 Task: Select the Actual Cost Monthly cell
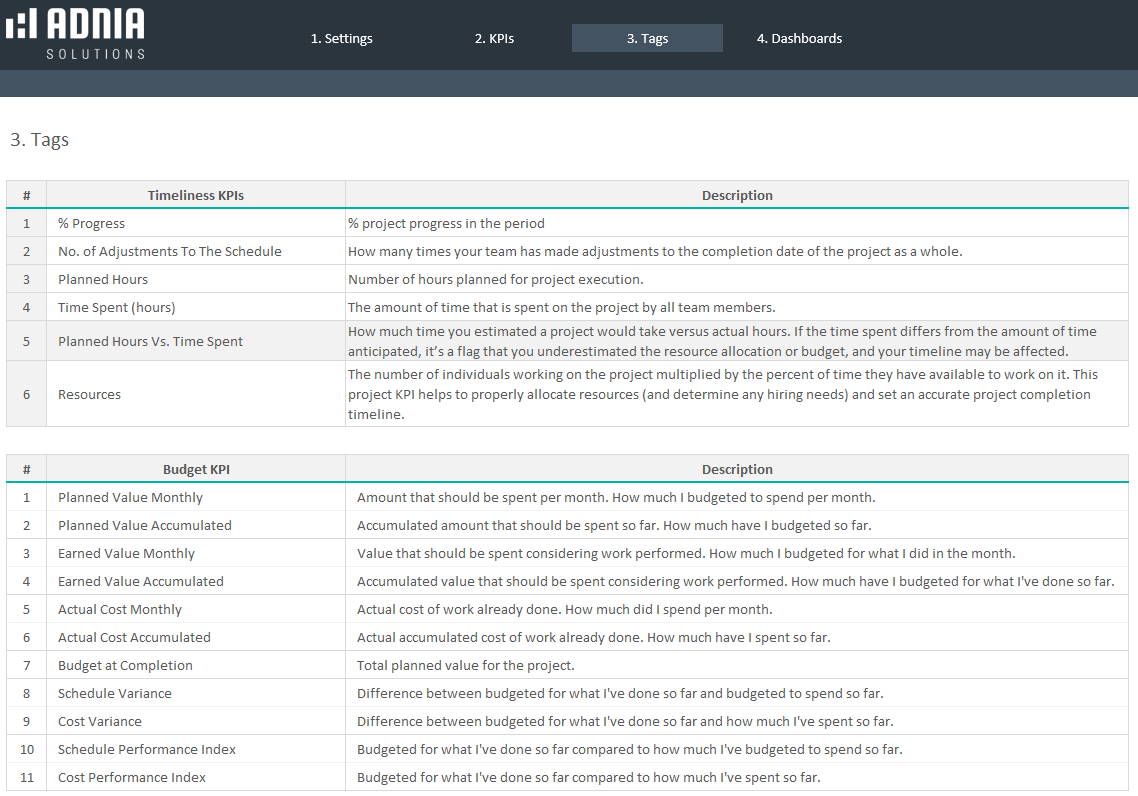coord(120,609)
